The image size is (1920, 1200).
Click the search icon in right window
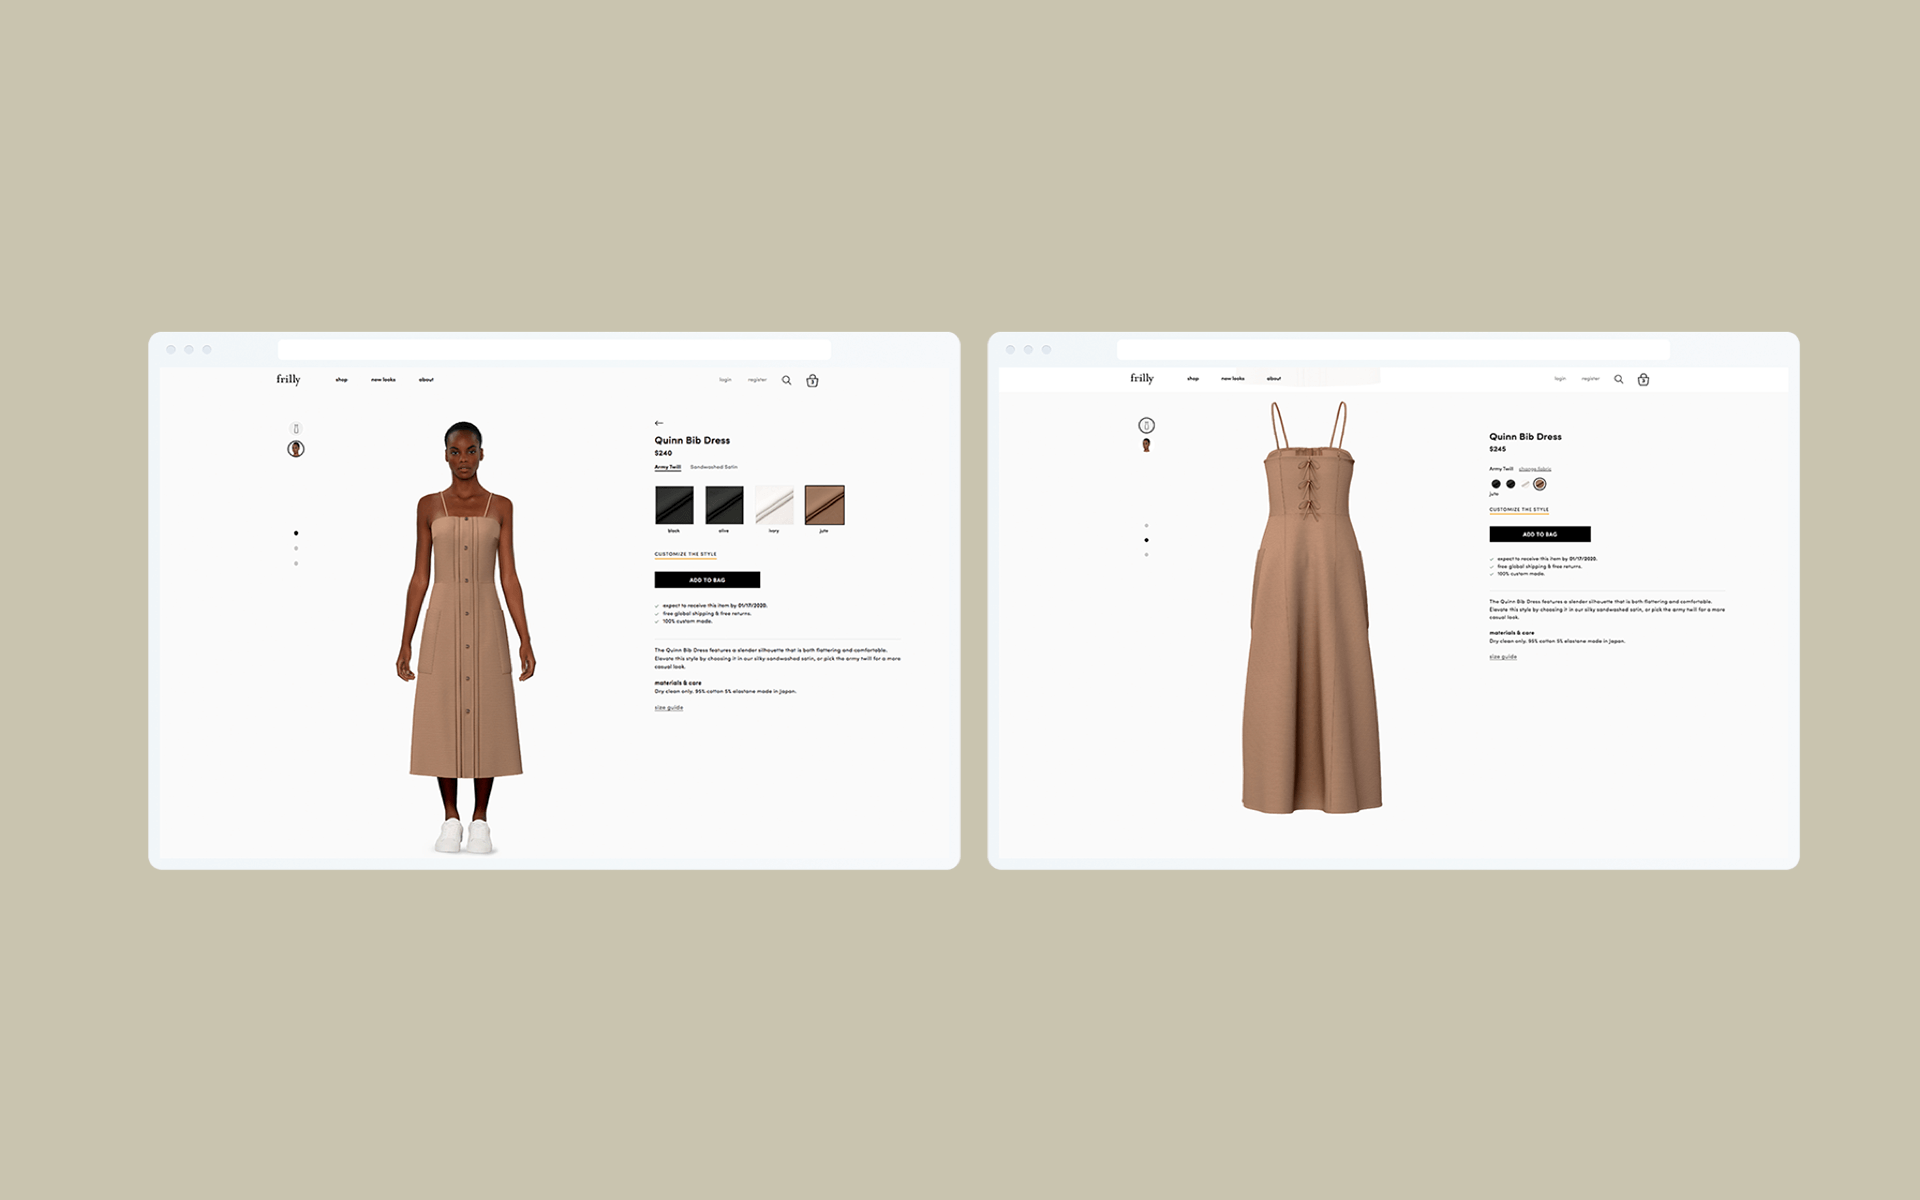click(1618, 379)
